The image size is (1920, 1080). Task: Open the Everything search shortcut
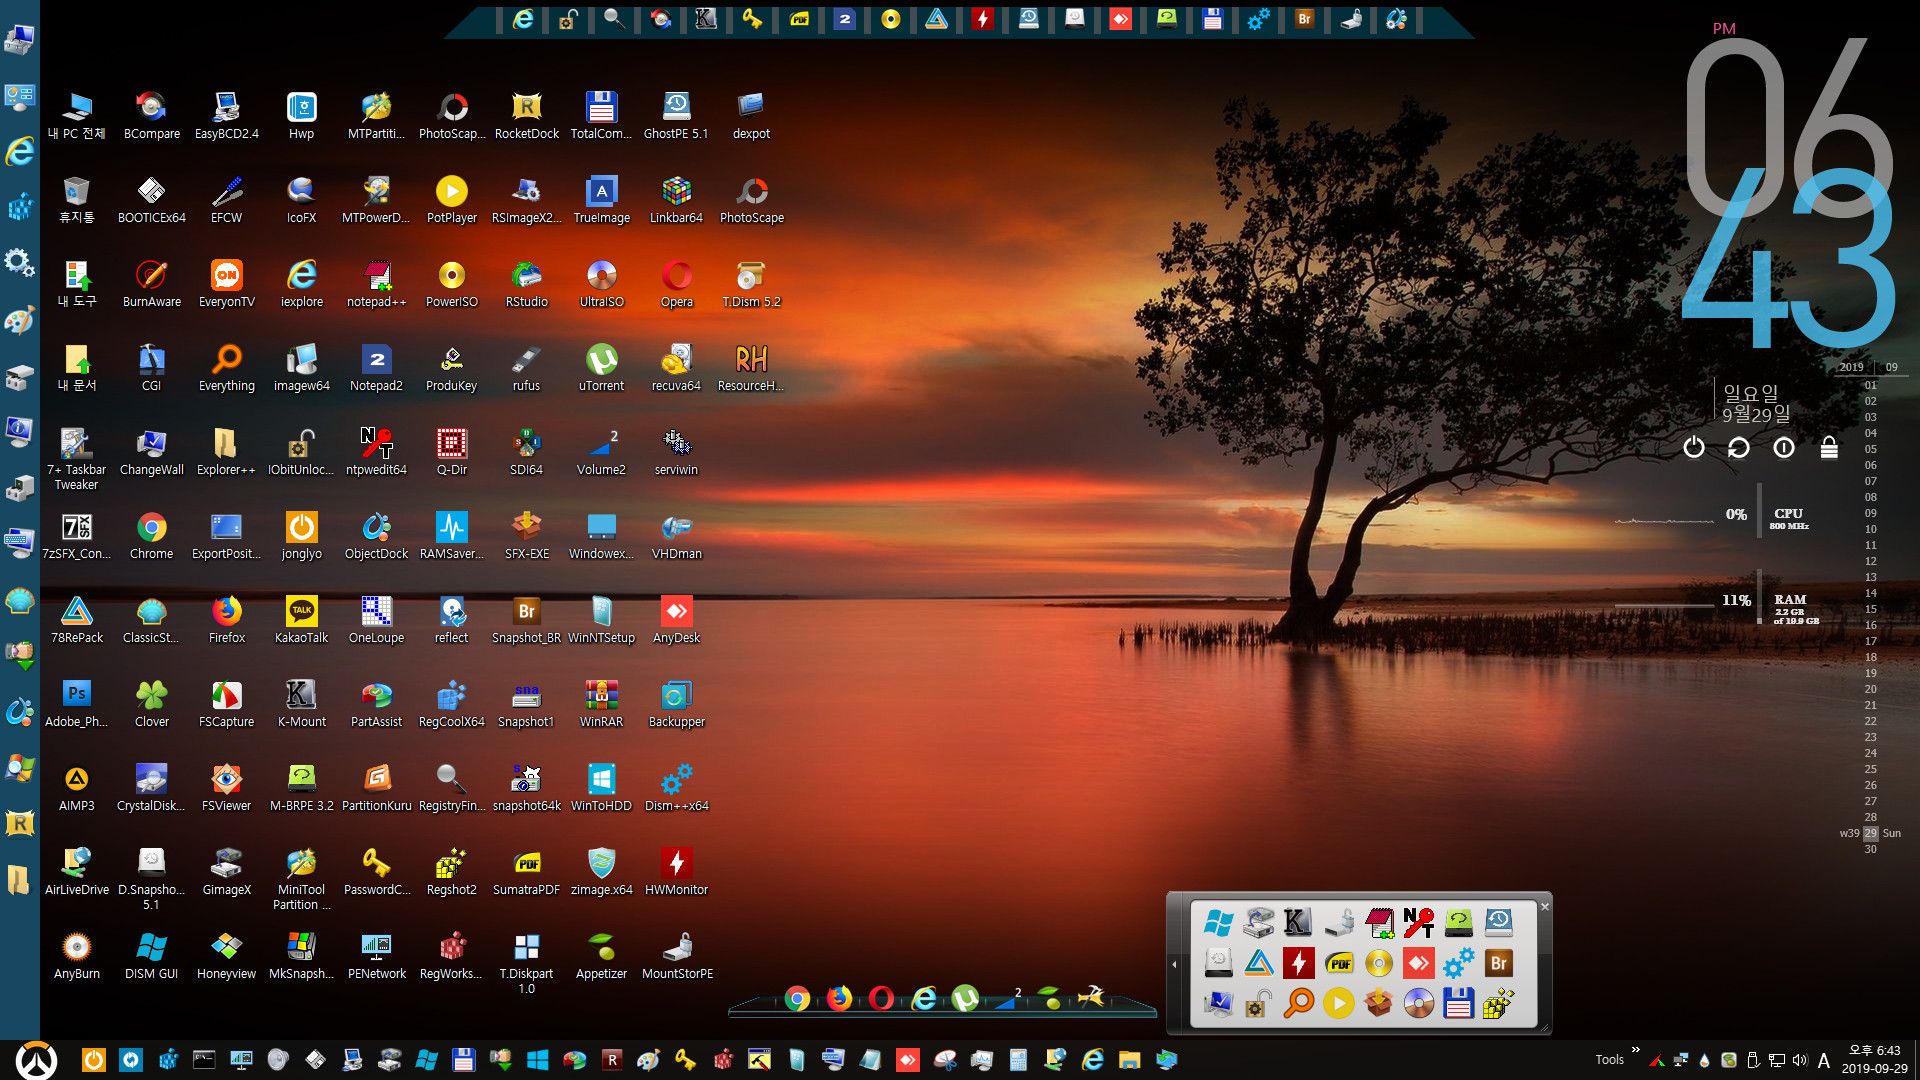[226, 368]
